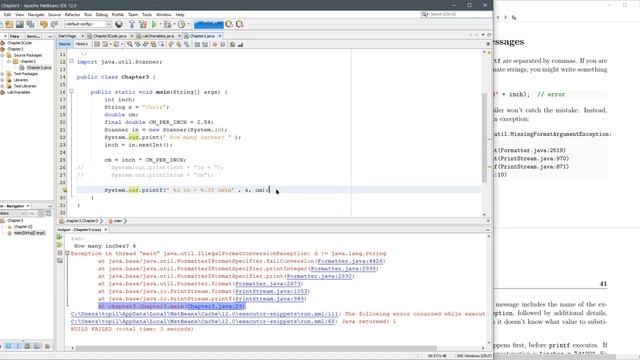
Task: Click the memory usage bar in toolbar
Action: coord(209,24)
